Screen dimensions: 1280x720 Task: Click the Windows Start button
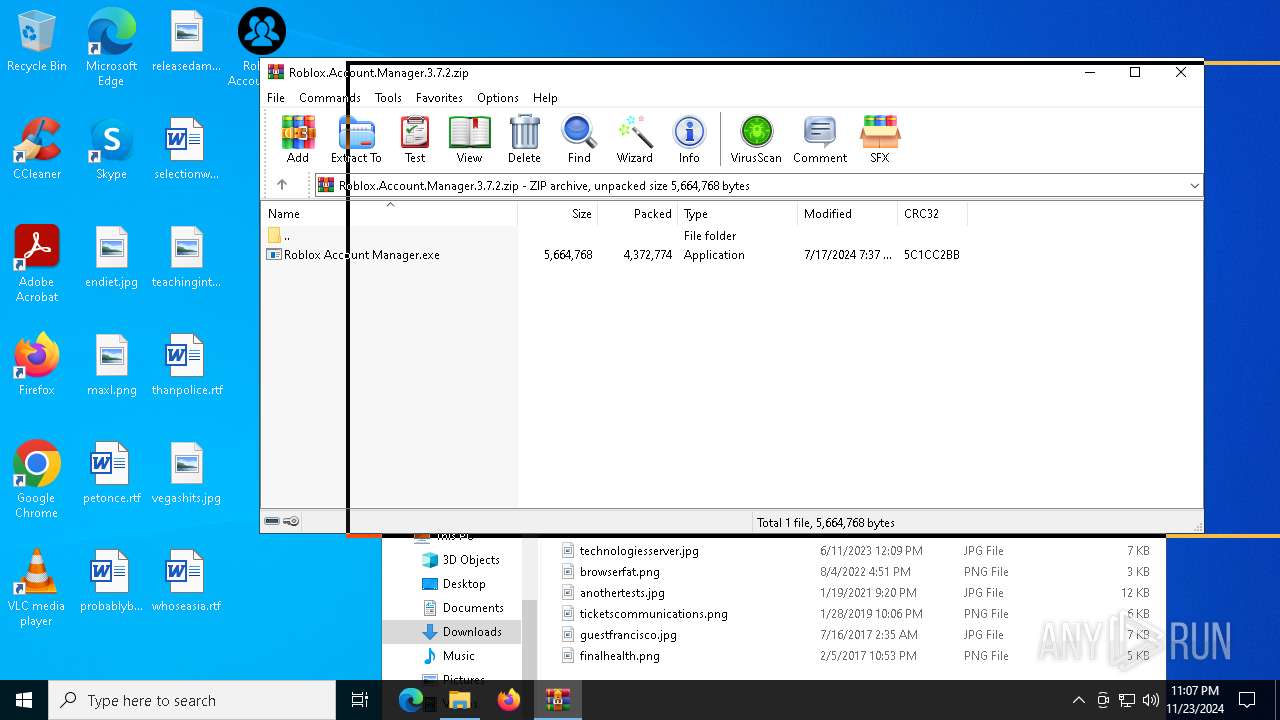24,700
